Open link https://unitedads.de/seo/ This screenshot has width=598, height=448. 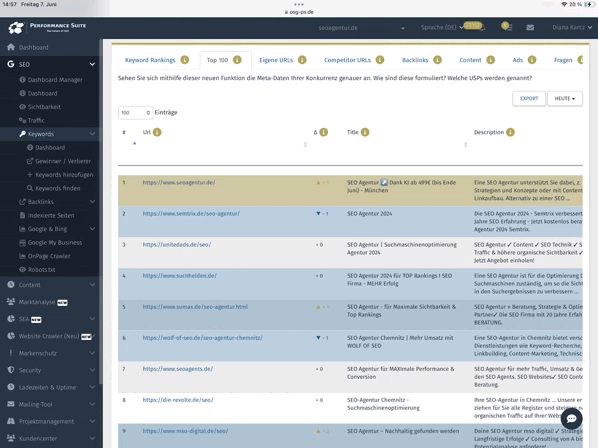point(177,245)
